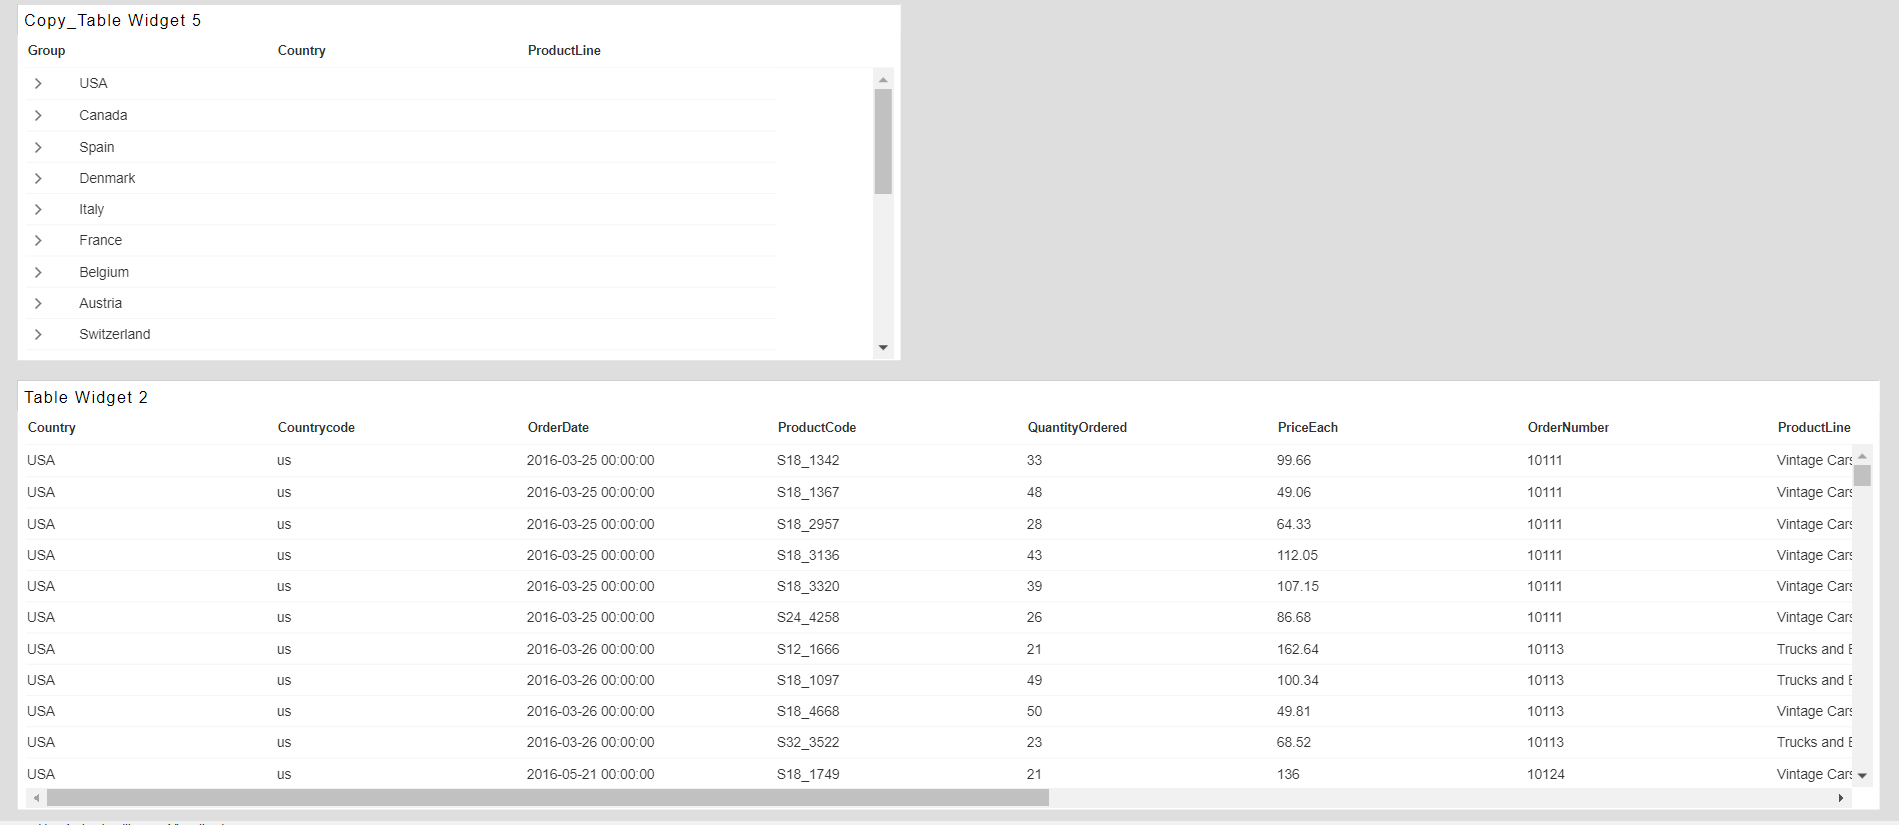Click scroll down arrow in Table Widget 2
Viewport: 1899px width, 825px height.
tap(1862, 775)
